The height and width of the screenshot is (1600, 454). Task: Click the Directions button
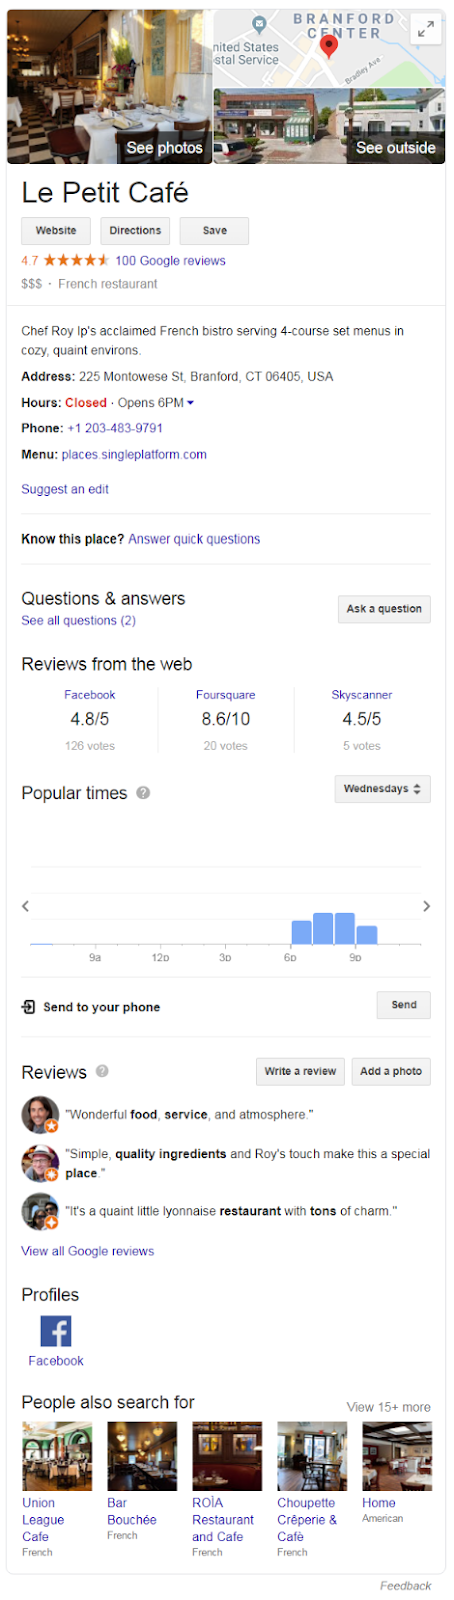[135, 231]
